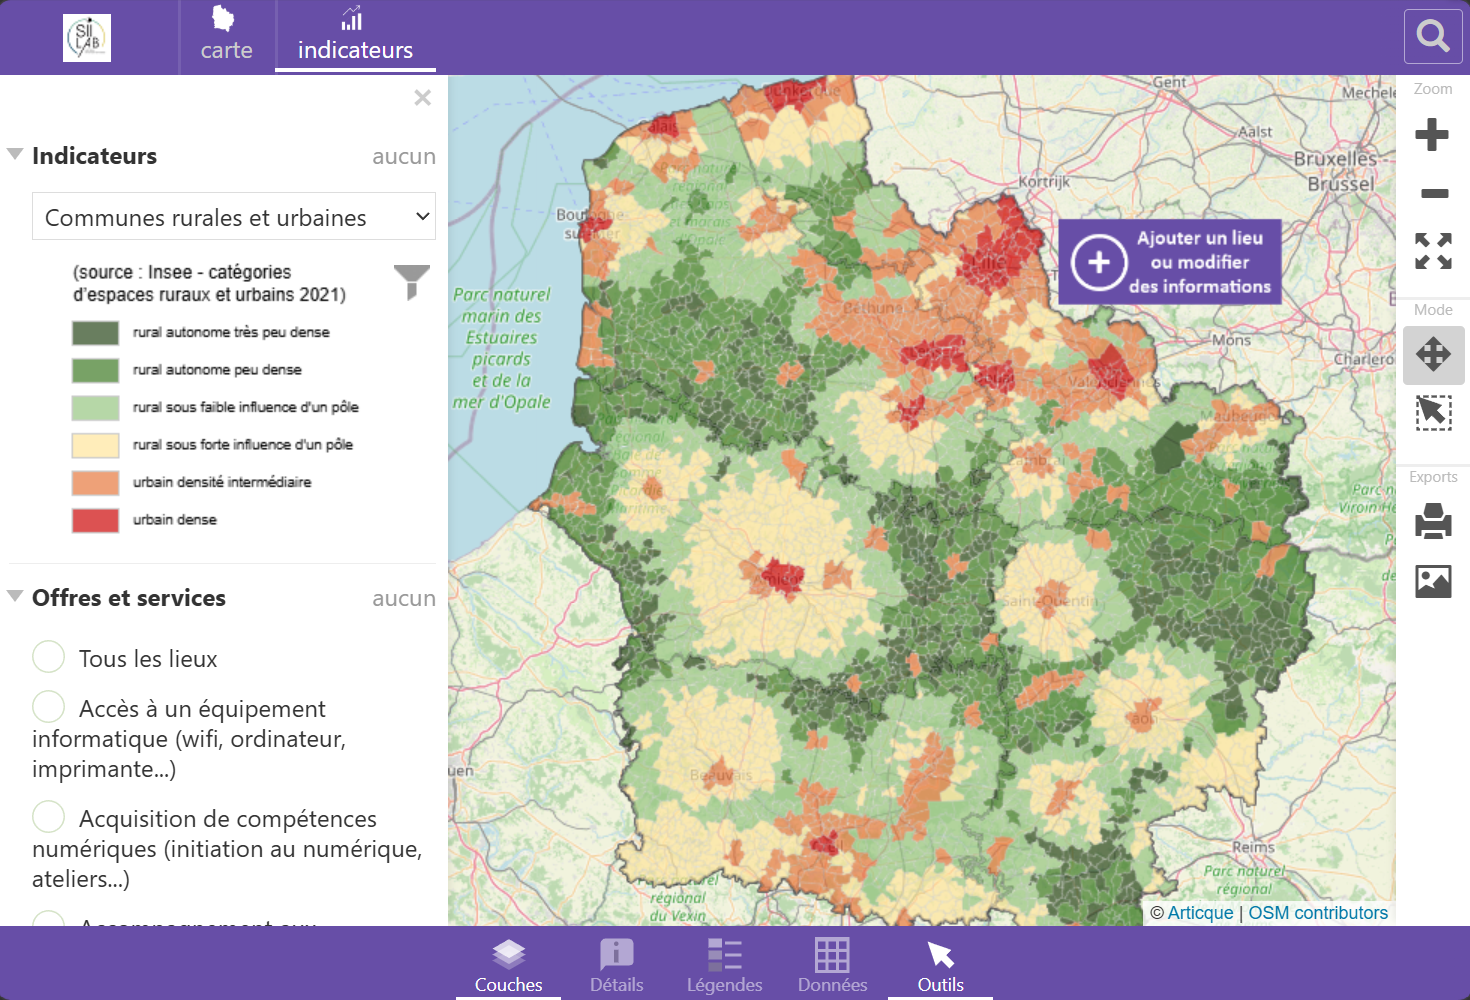
Task: Click the urbain dense red swatch
Action: pos(95,520)
